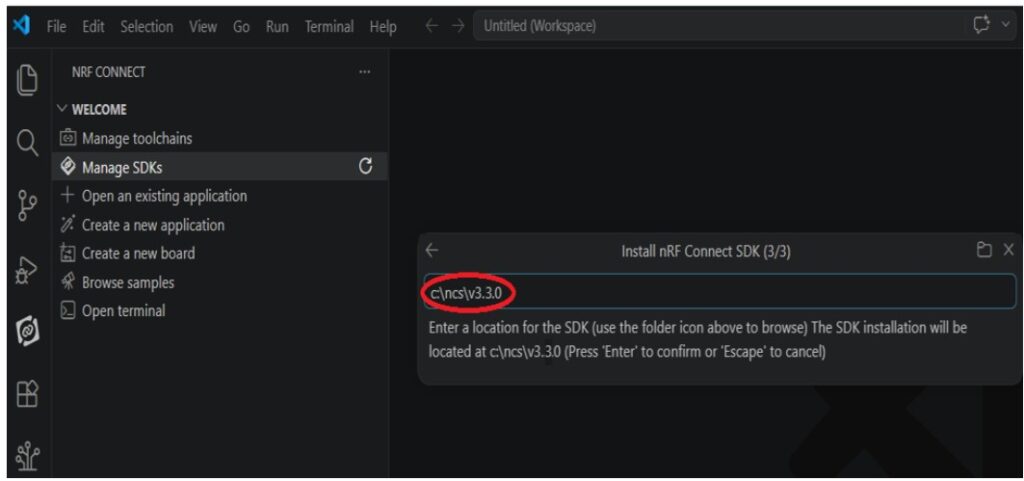This screenshot has width=1024, height=481.
Task: Open the Extensions view
Action: (27, 393)
